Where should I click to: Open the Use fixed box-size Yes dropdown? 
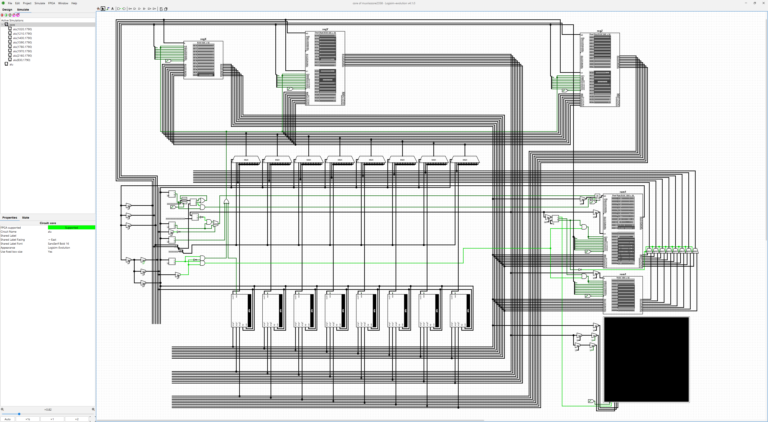point(72,252)
